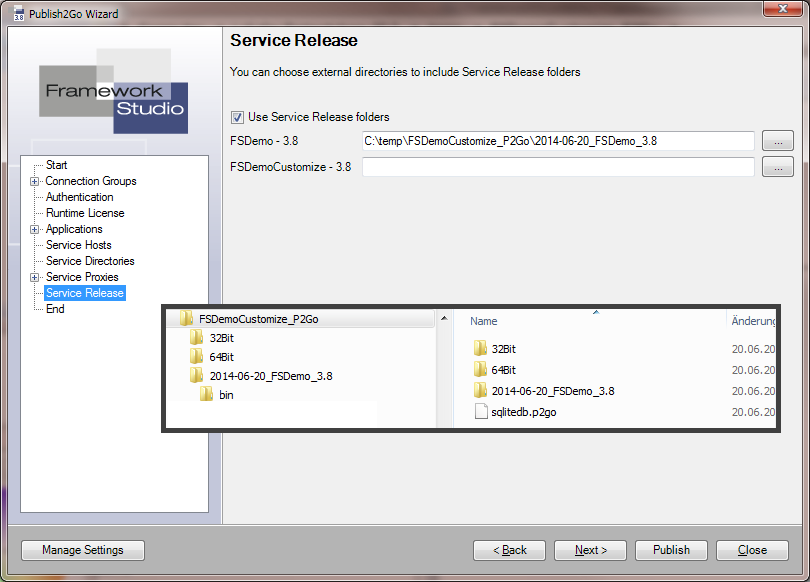Click the empty FSDemoCustomize - 3.8 path field
Viewport: 810px width, 582px height.
point(558,167)
